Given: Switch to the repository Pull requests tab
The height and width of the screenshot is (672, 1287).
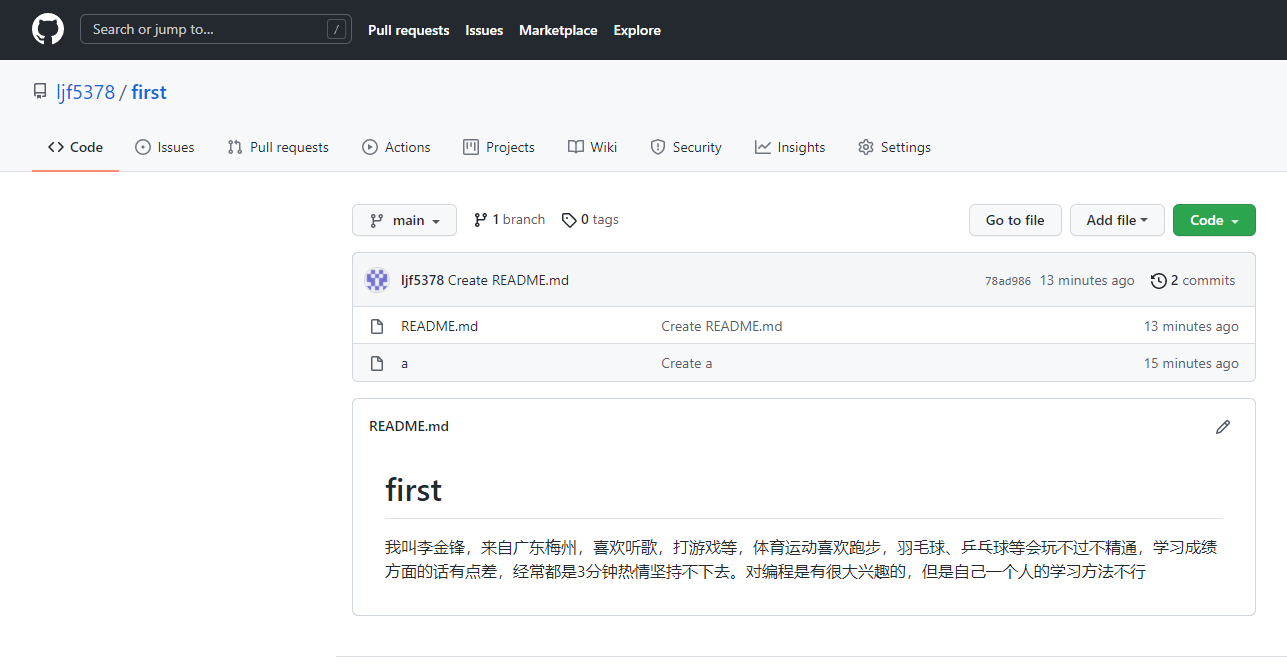Looking at the screenshot, I should point(278,147).
